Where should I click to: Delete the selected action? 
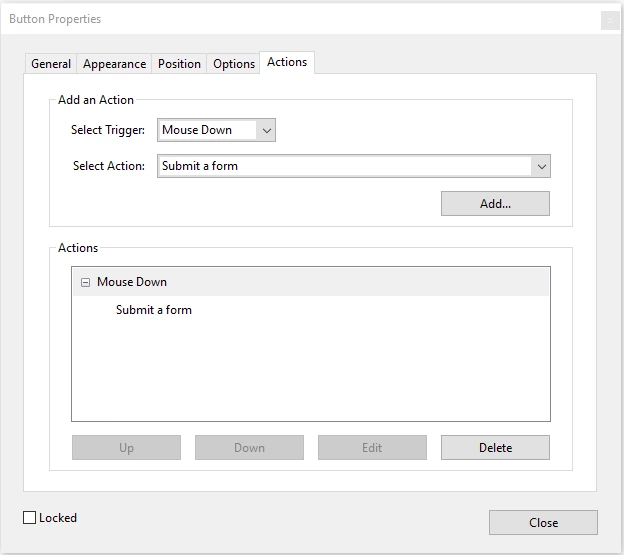495,448
